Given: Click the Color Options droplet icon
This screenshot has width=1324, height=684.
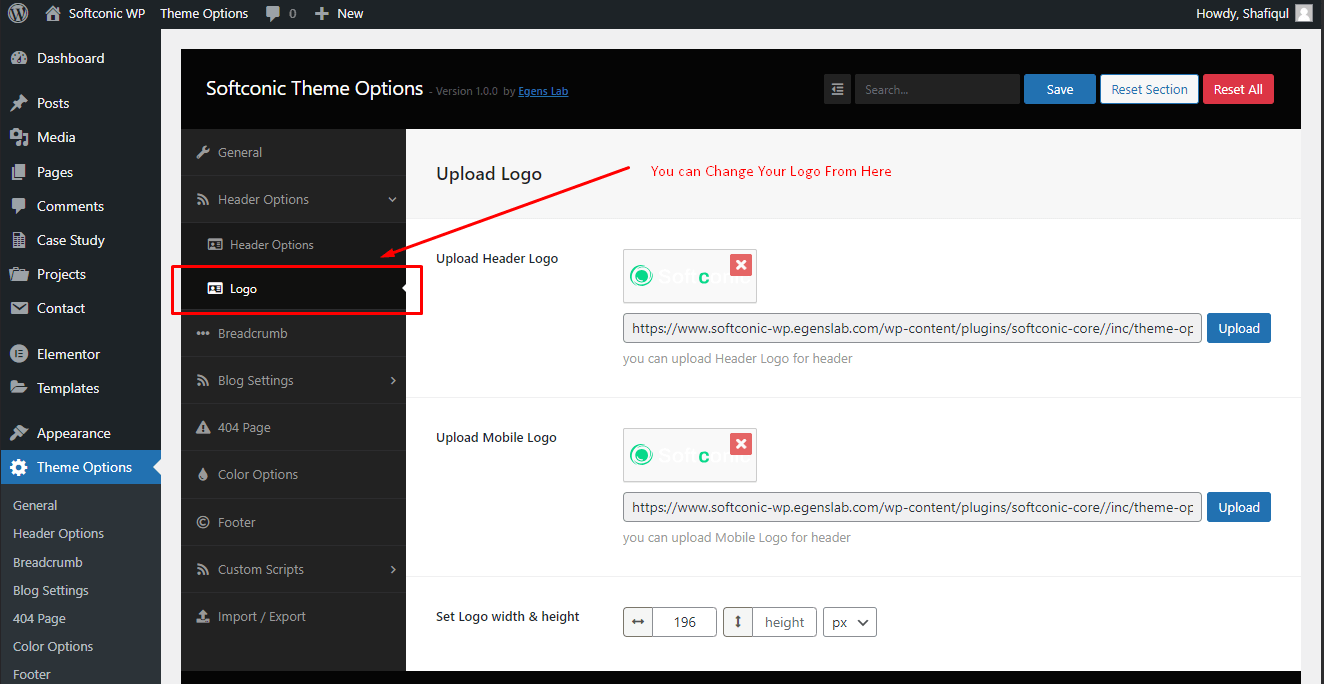Looking at the screenshot, I should (203, 474).
